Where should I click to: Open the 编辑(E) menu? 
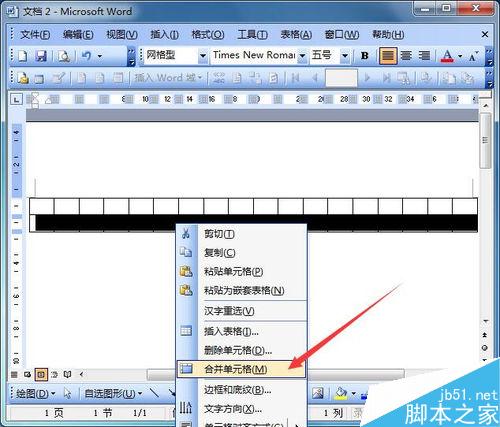78,34
